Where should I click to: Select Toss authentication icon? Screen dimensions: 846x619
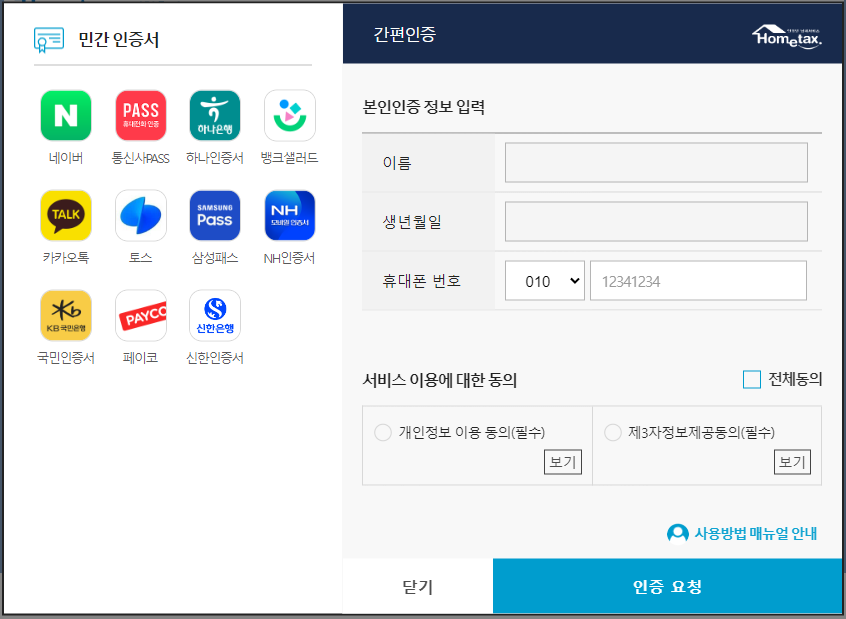(141, 214)
